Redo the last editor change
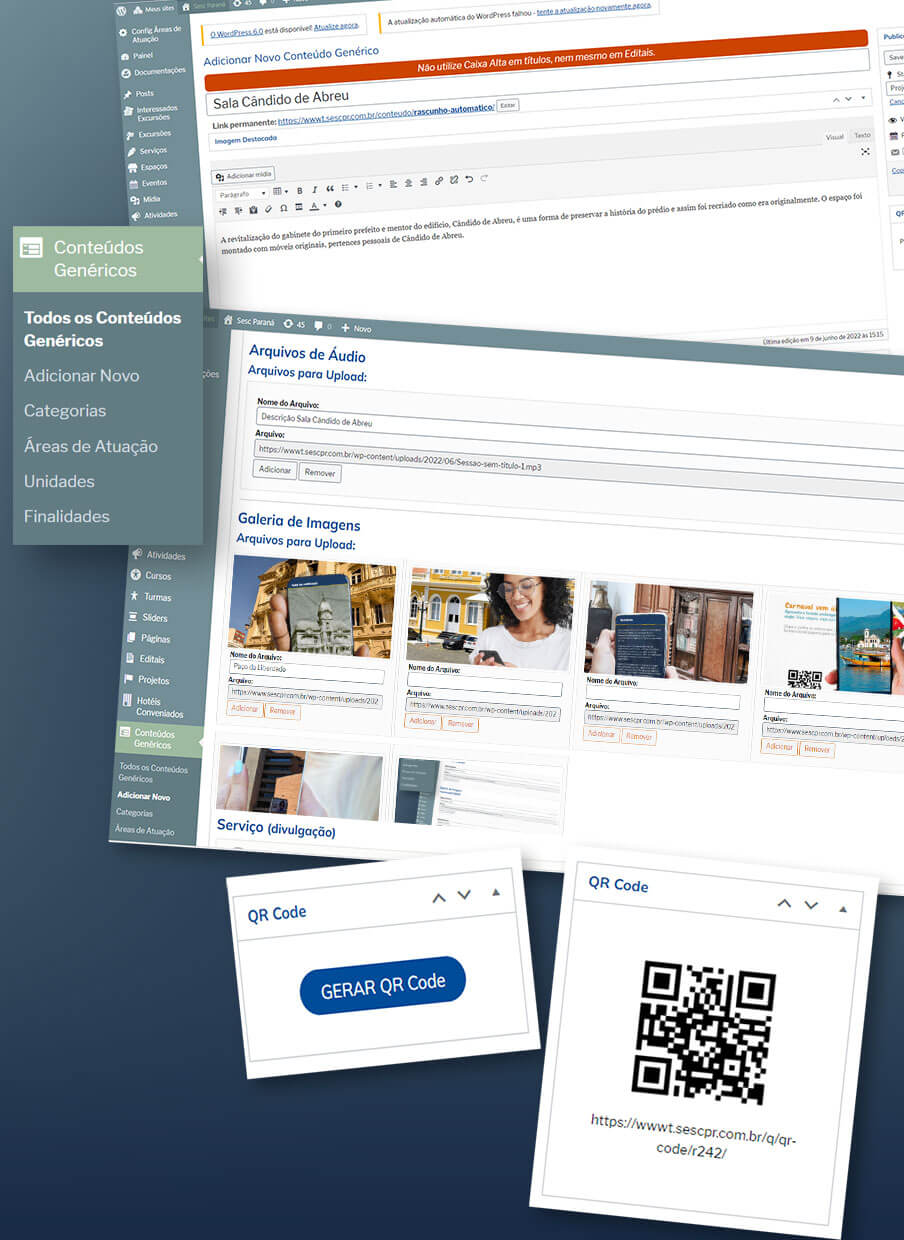This screenshot has width=904, height=1240. (484, 178)
